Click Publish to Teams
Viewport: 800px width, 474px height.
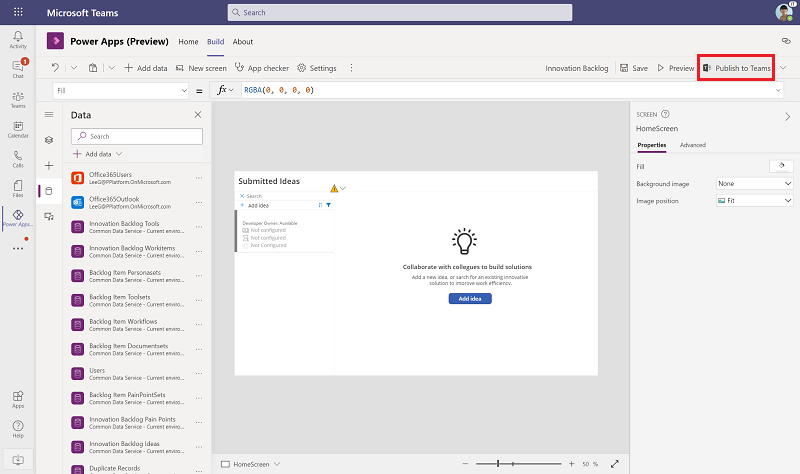(737, 68)
